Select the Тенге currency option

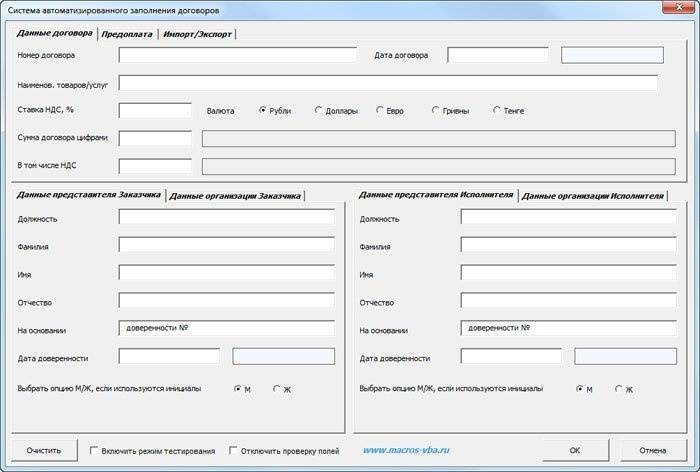(497, 110)
